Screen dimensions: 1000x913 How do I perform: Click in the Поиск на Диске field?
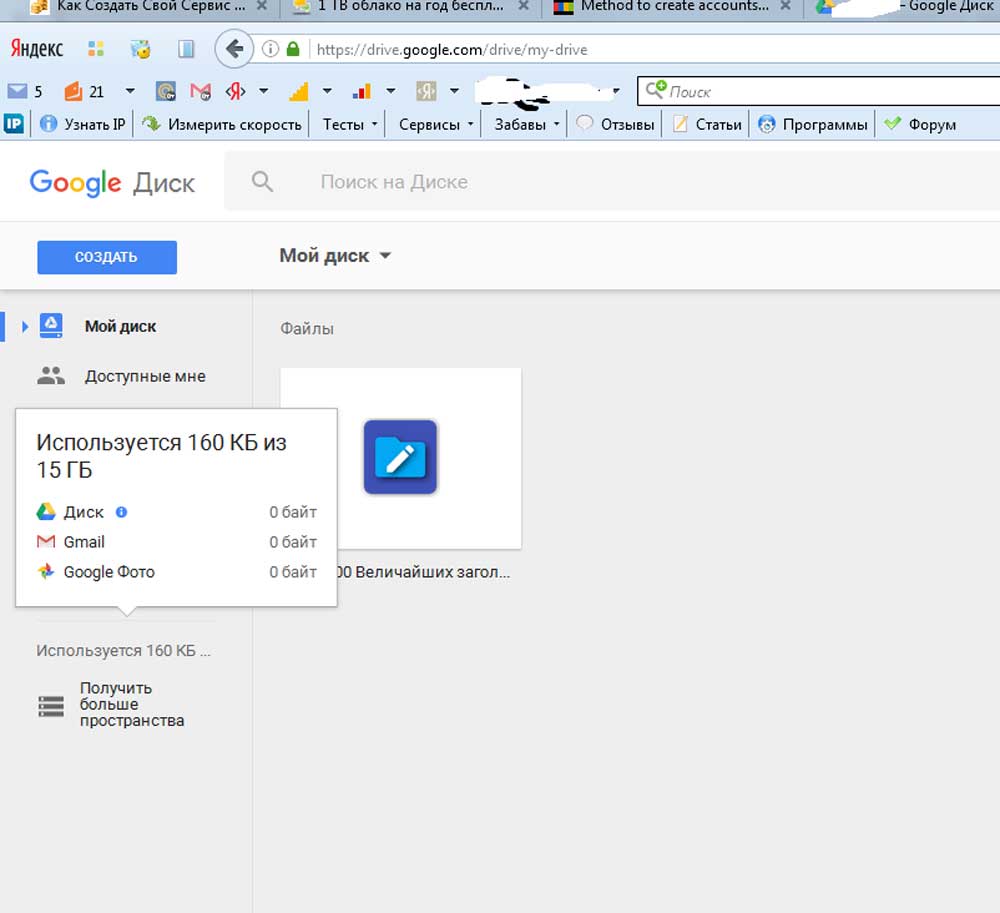612,182
